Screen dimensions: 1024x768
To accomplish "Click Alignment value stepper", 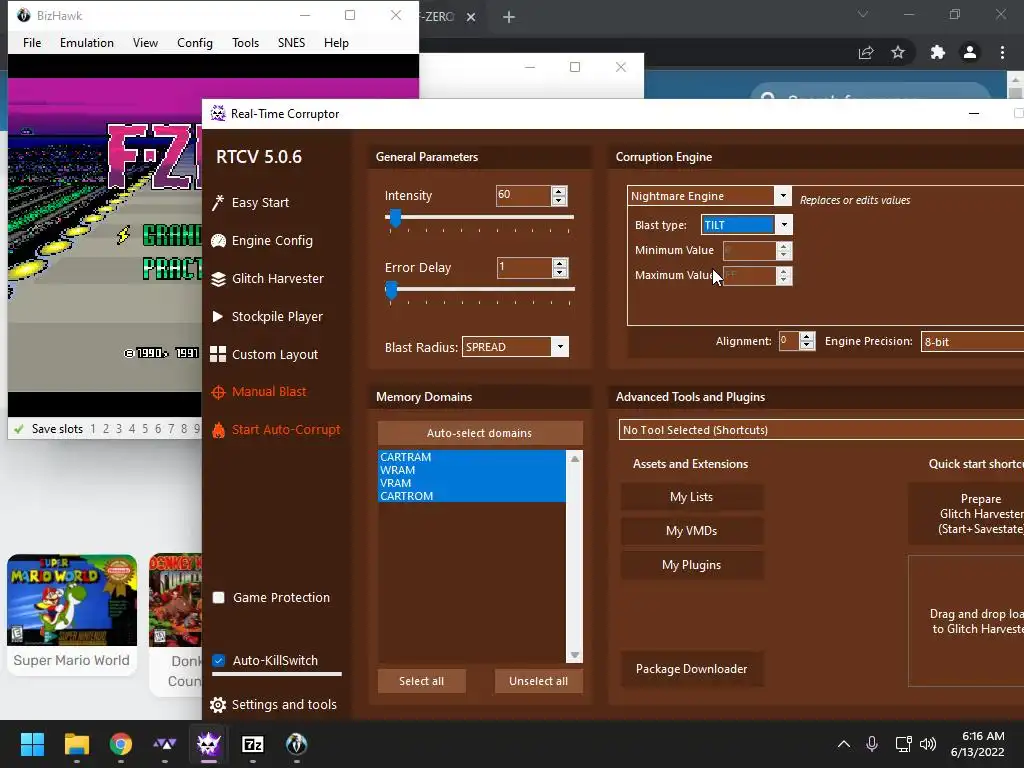I will pyautogui.click(x=807, y=341).
